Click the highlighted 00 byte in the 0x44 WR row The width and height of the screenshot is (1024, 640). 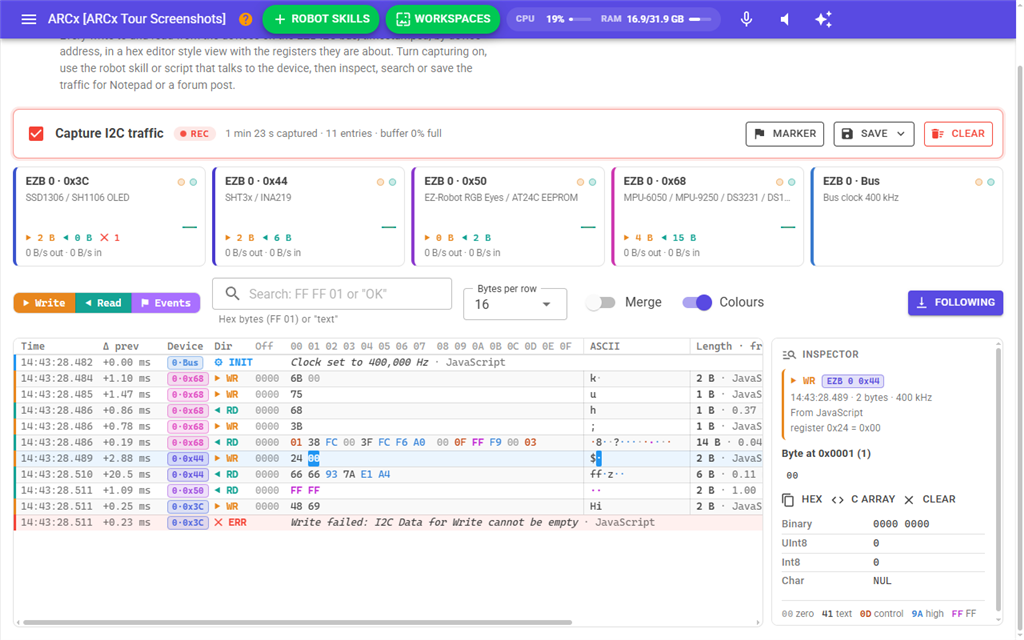pyautogui.click(x=313, y=458)
